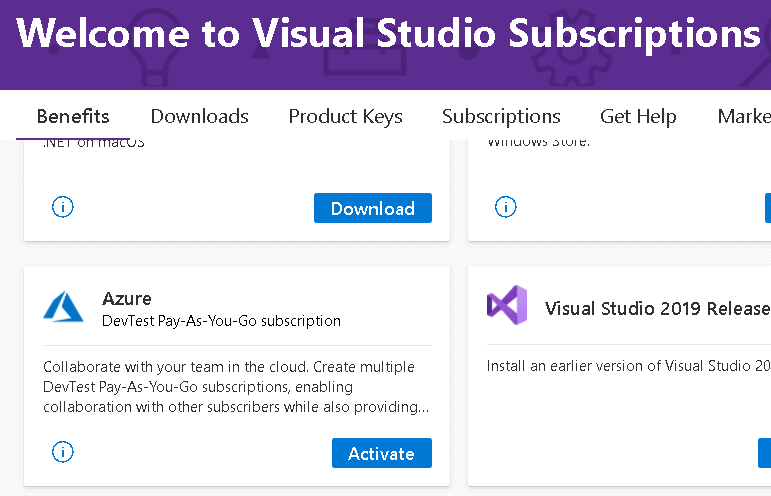
Task: Click the 'Welcome to Visual Studio Subscriptions' heading
Action: click(388, 33)
